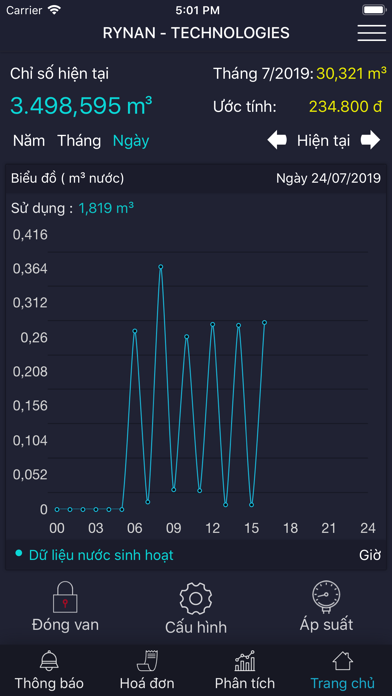Tap x-axis label 18

coord(290,528)
